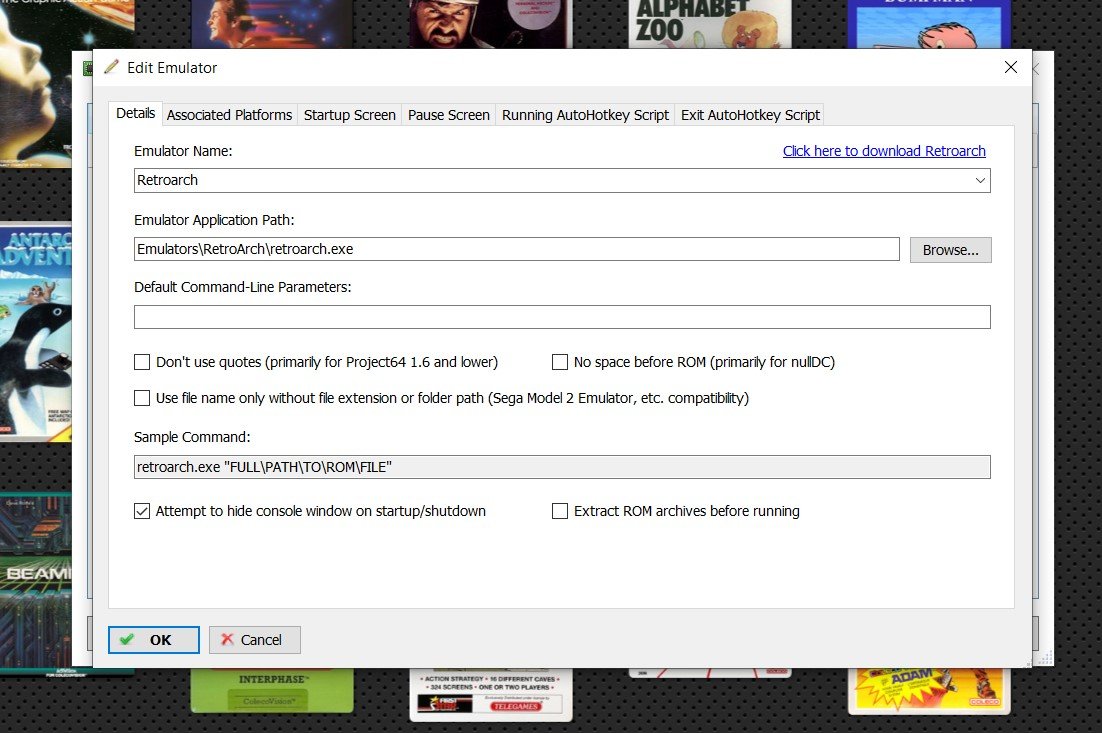Select the Interphase cartridge thumbnail
1102x733 pixels.
click(272, 690)
